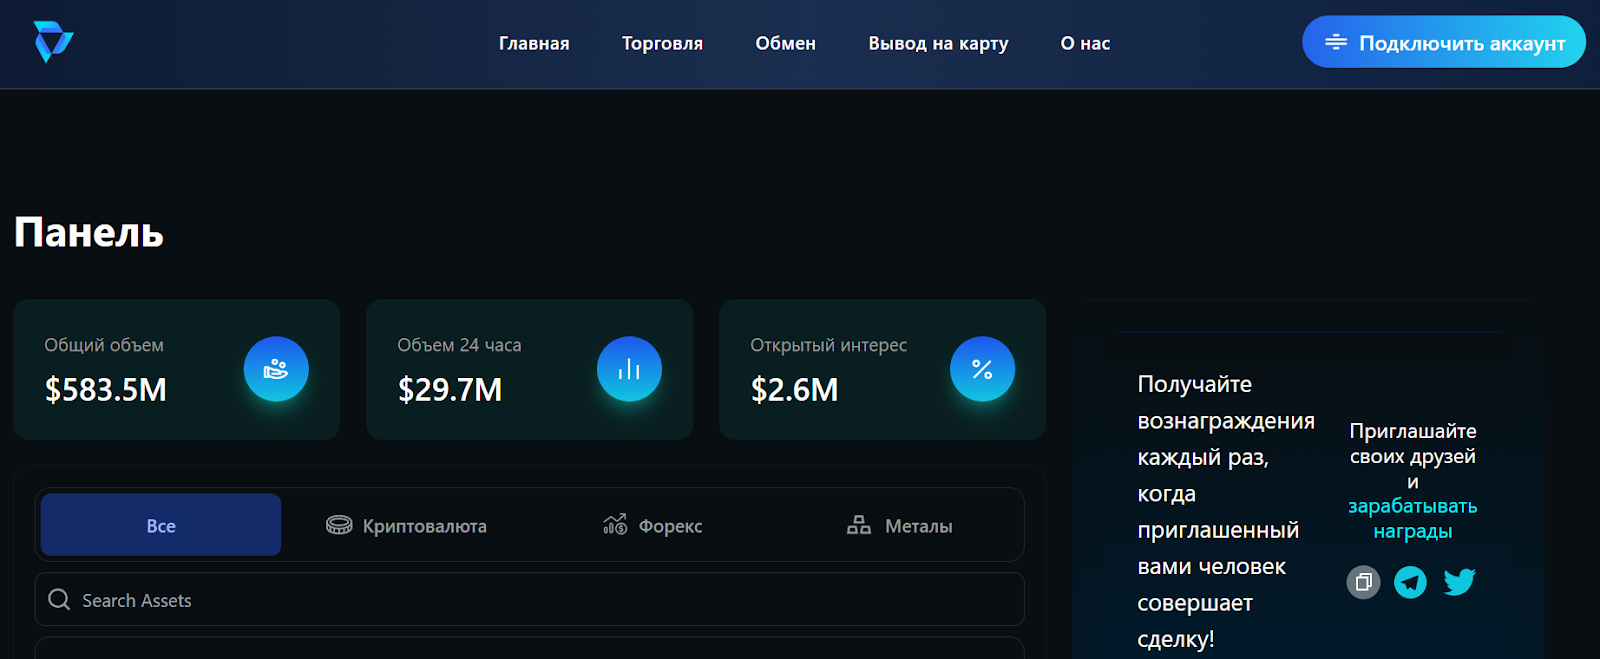Show the Металы tab
1600x659 pixels.
(900, 526)
